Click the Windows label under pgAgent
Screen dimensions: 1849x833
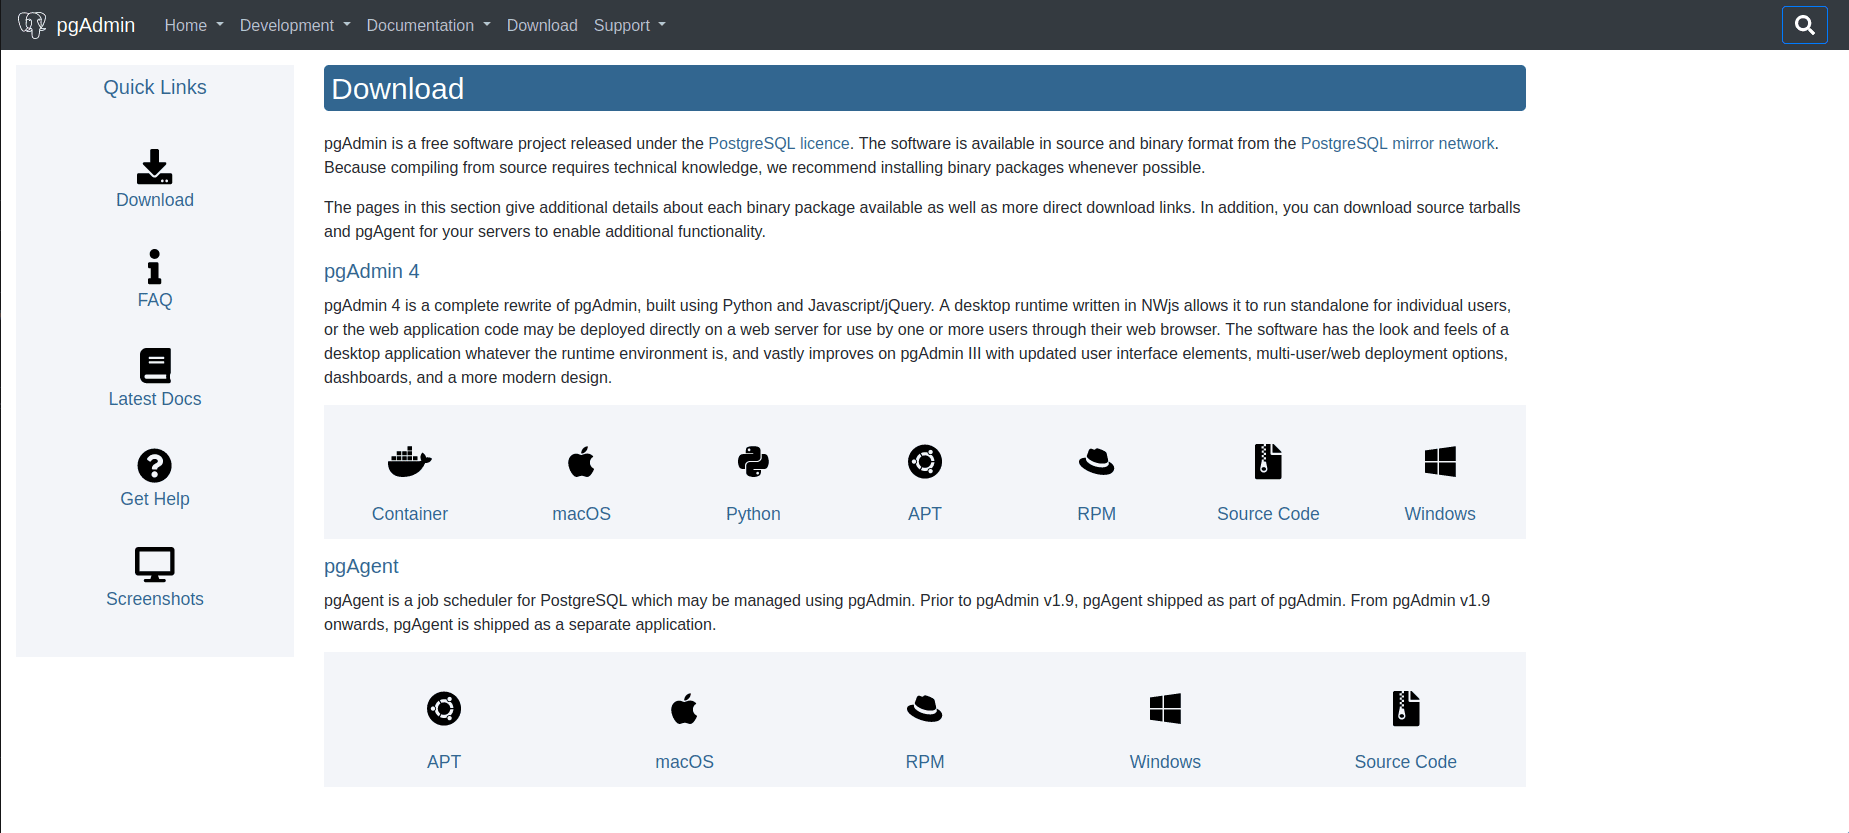click(x=1165, y=762)
